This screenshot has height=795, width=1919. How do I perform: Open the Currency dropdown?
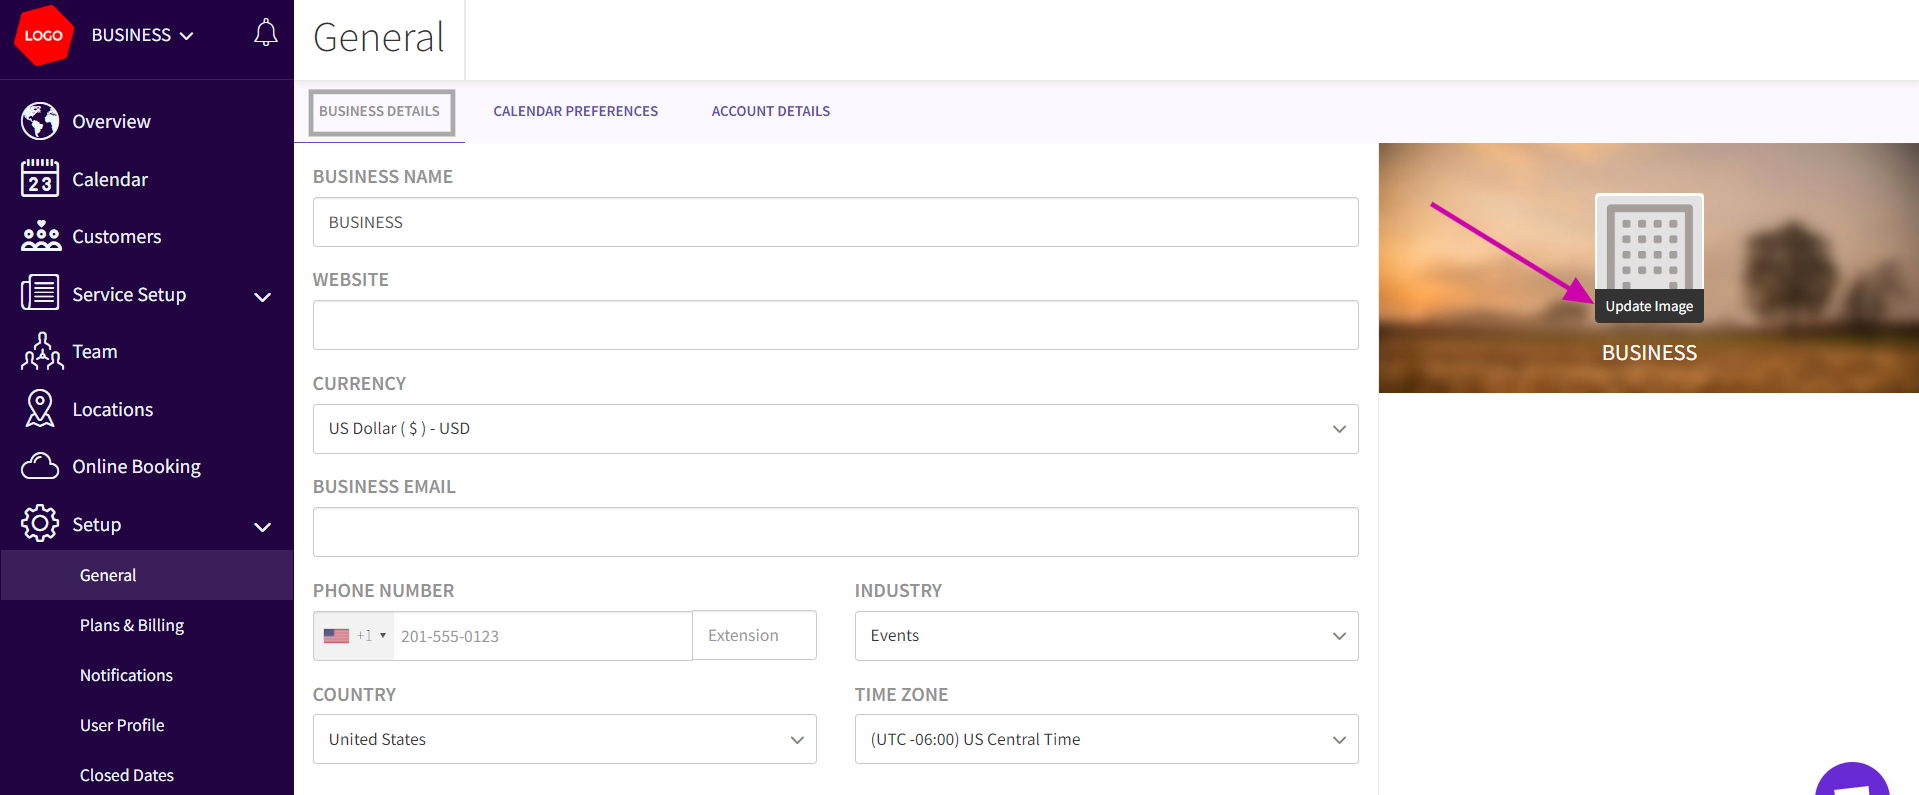(x=835, y=429)
